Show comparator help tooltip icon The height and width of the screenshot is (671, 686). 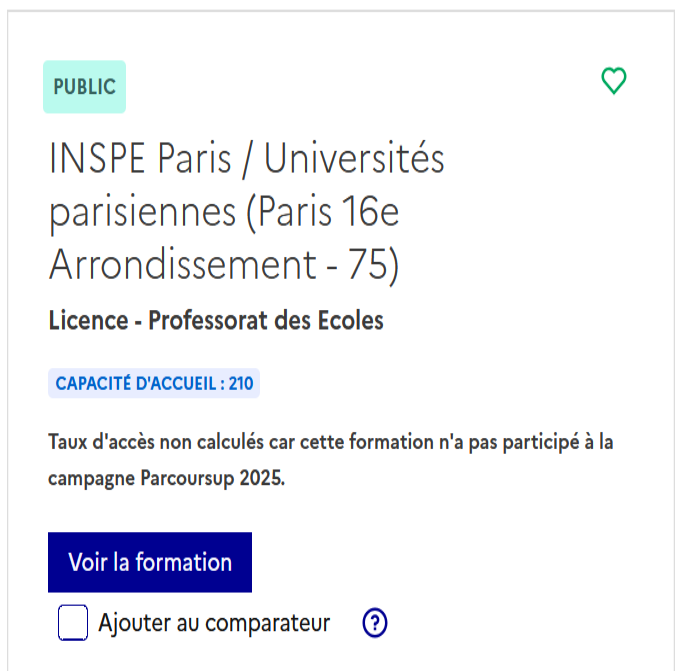[375, 624]
